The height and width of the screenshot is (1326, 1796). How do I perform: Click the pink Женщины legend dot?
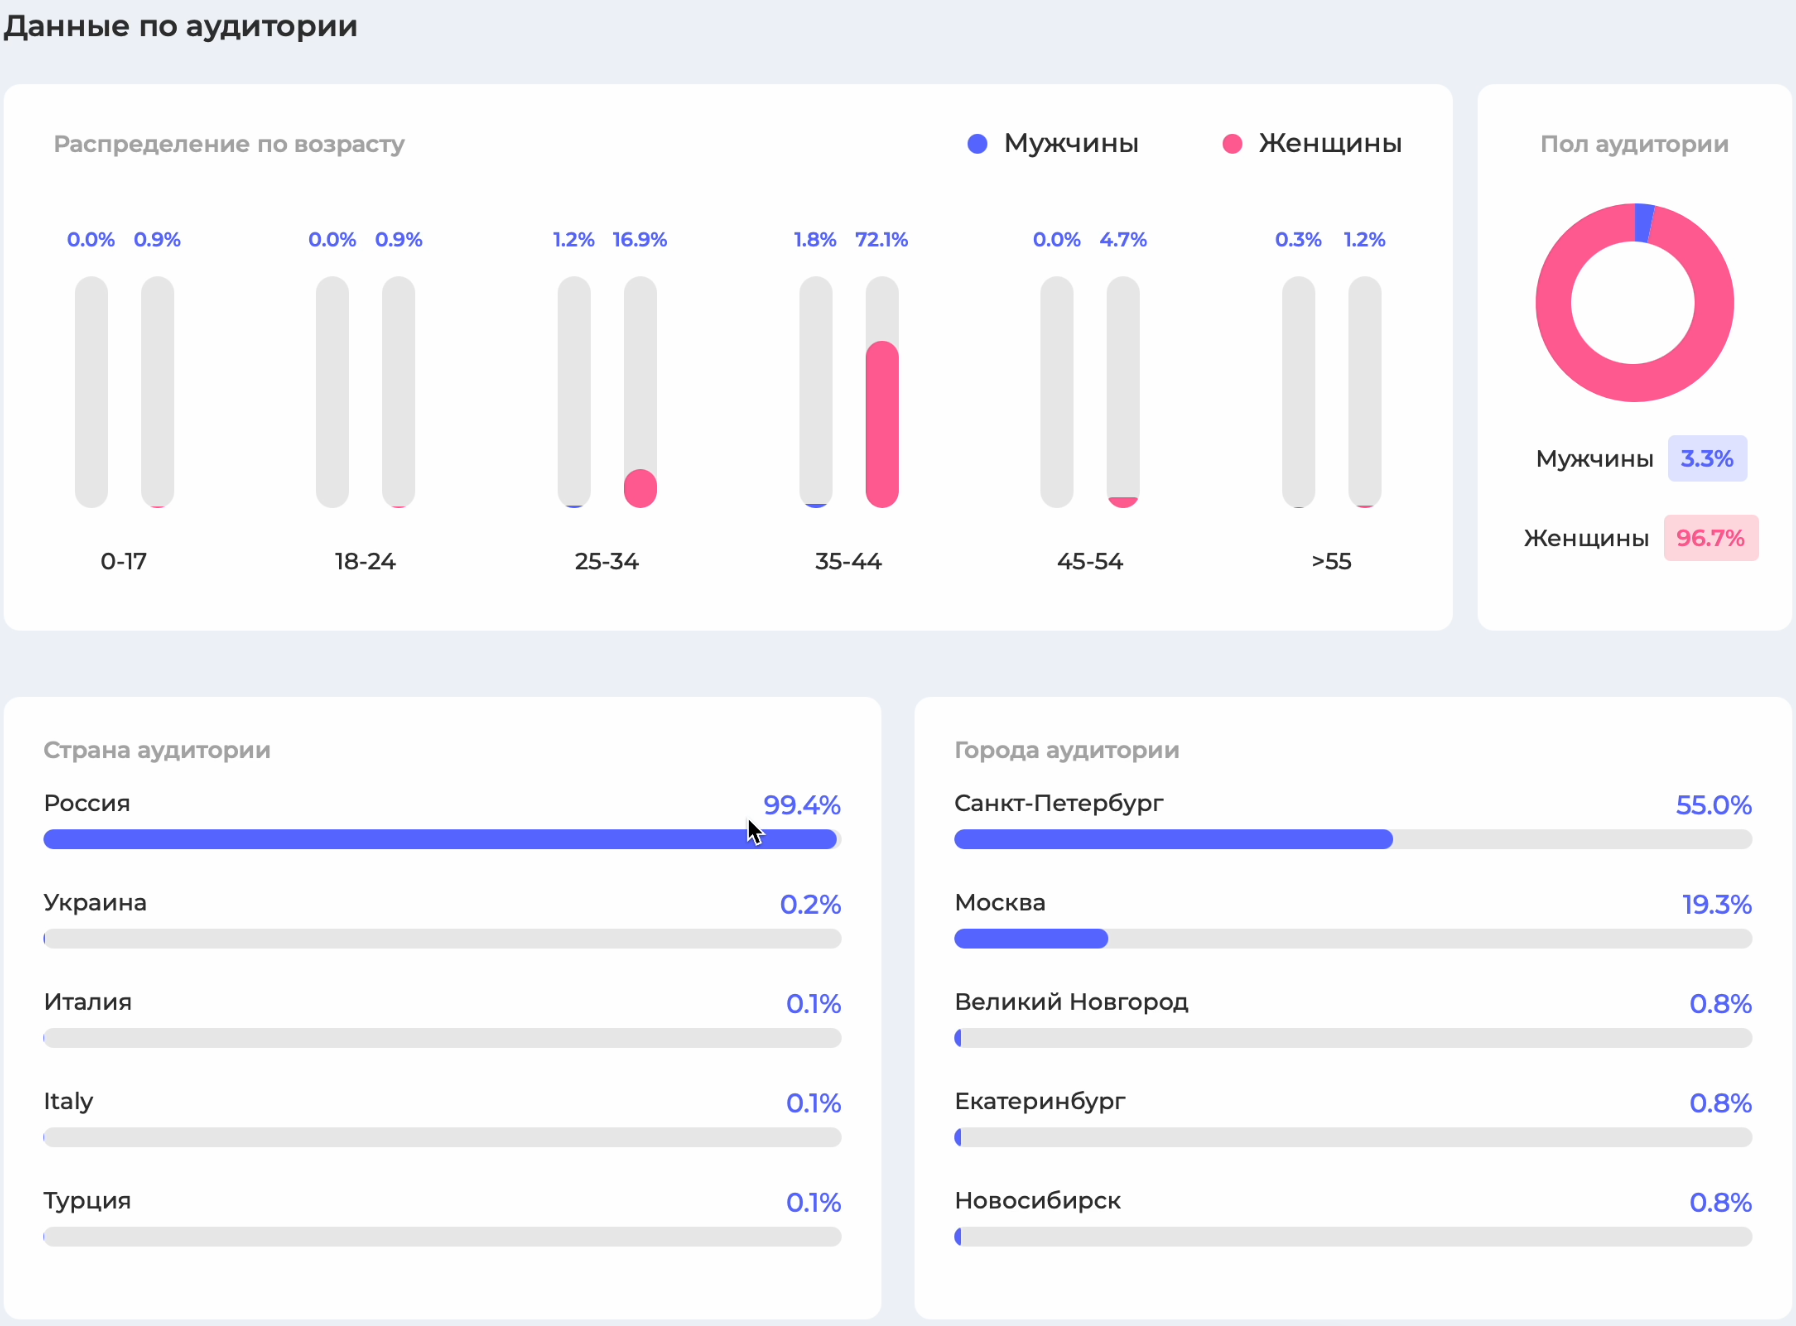coord(1232,144)
